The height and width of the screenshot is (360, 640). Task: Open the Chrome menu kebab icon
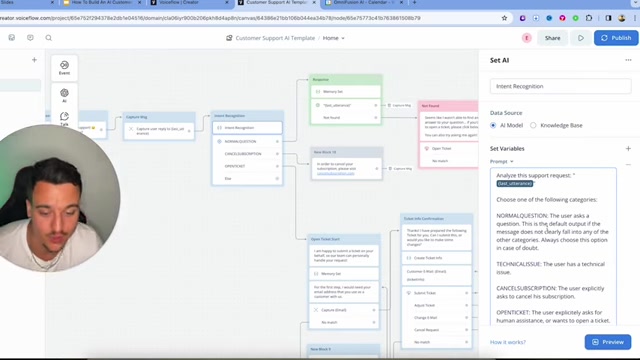tap(635, 18)
